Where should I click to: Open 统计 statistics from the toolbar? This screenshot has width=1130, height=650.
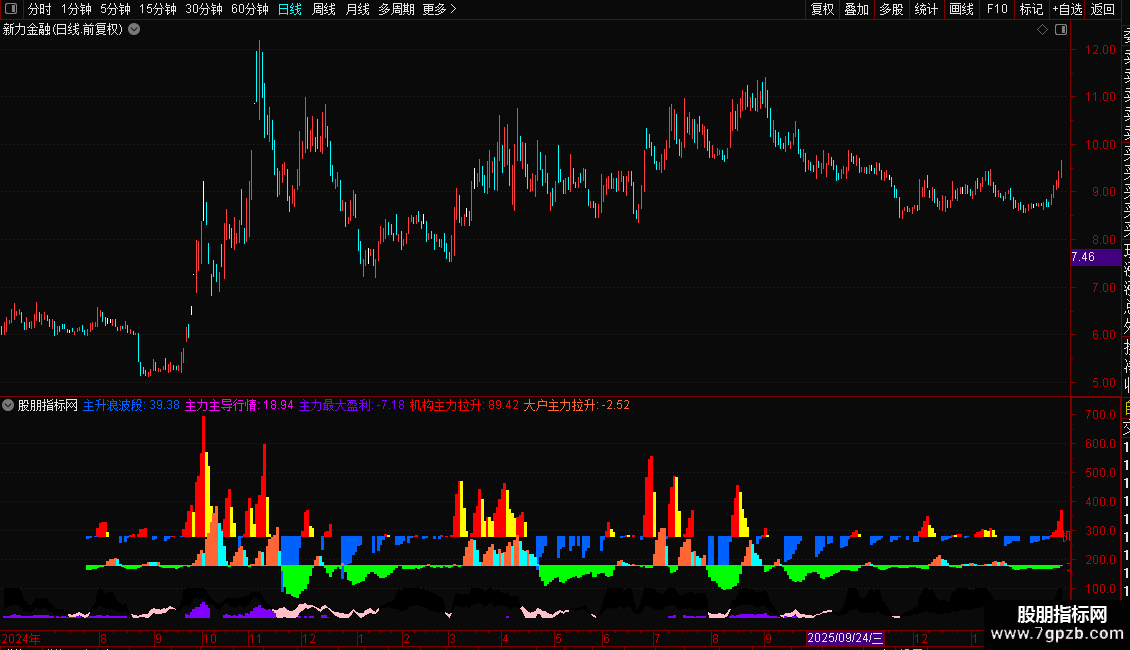[926, 9]
